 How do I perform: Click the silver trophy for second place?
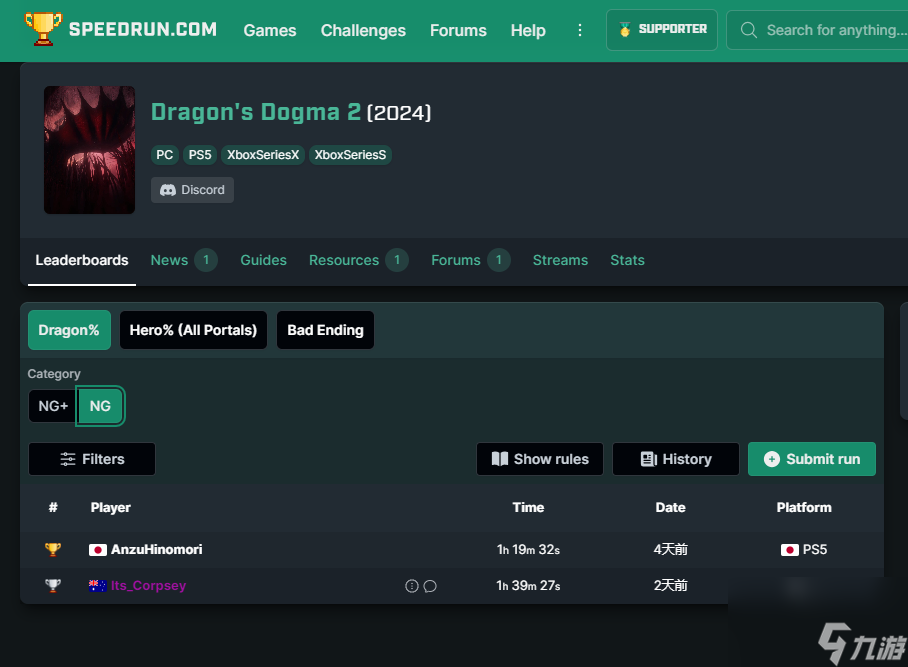coord(53,585)
